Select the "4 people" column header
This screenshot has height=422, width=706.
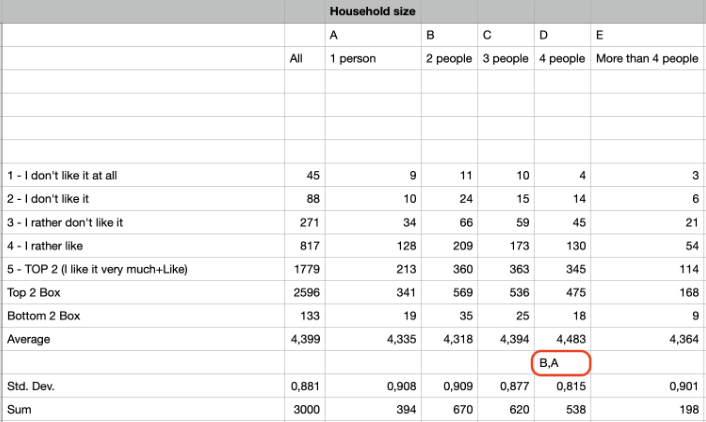[562, 58]
